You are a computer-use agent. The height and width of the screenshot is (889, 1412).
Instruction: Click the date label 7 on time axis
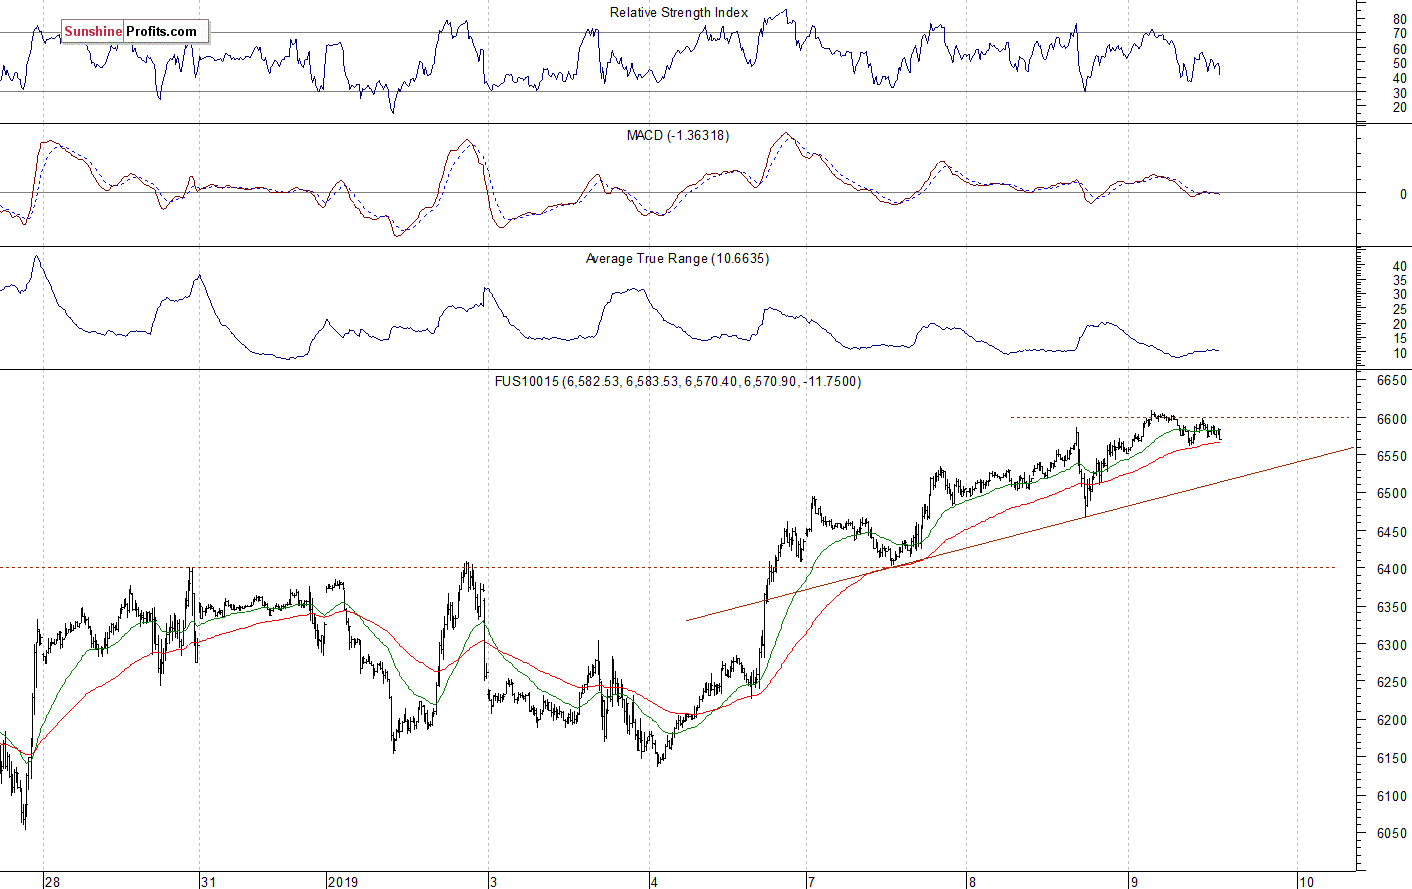(812, 881)
